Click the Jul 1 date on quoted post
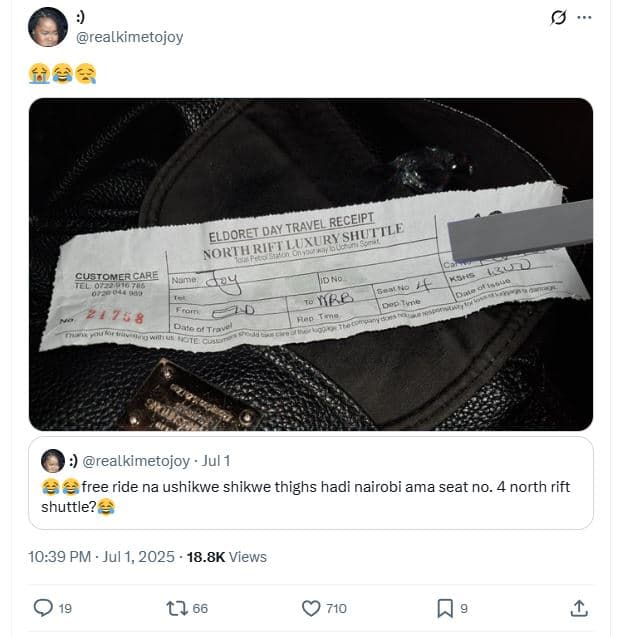Viewport: 623px width, 637px height. point(216,461)
